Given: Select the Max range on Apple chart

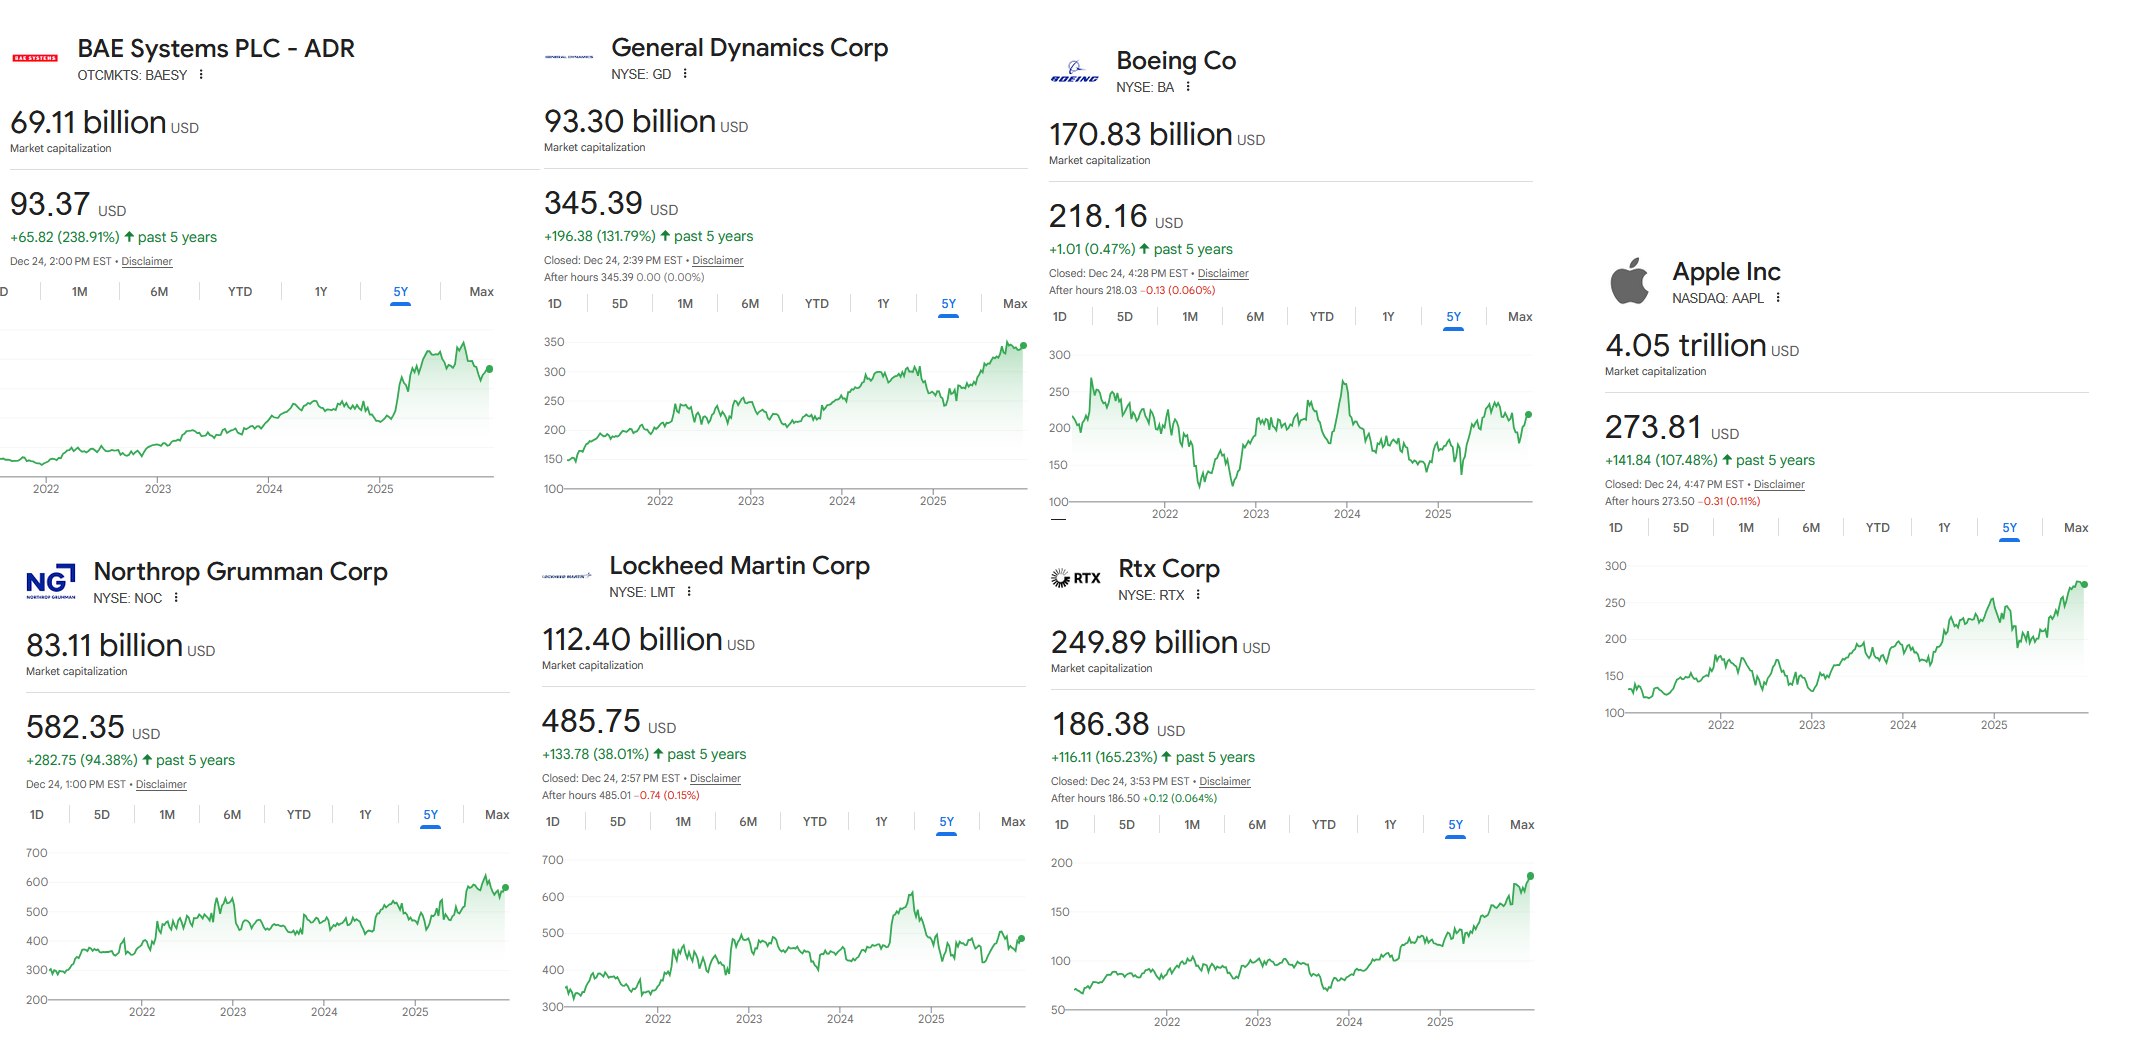Looking at the screenshot, I should click(x=2076, y=528).
